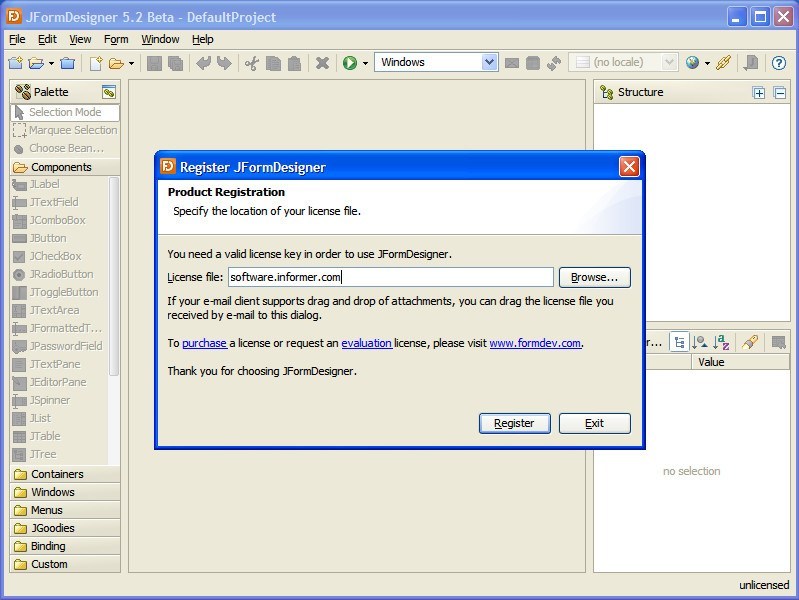Click the Save All toolbar icon
799x600 pixels.
(175, 63)
